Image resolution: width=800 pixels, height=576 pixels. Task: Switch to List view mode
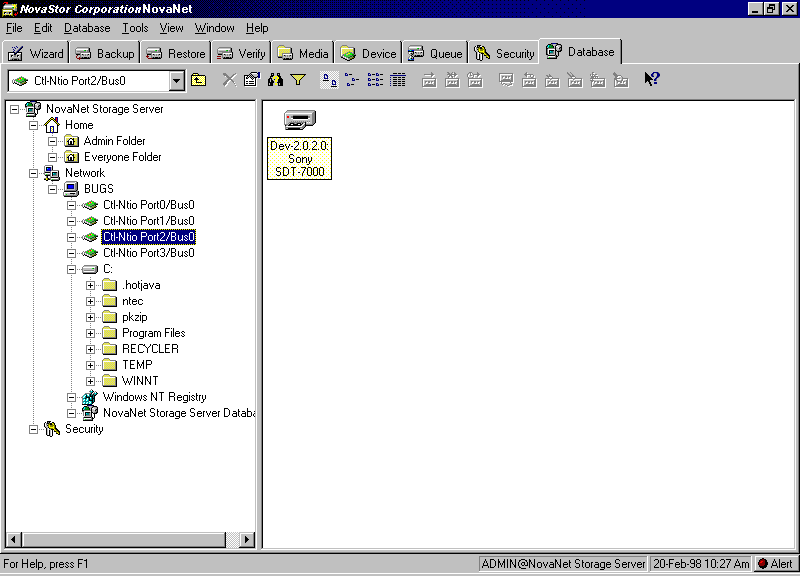(375, 80)
